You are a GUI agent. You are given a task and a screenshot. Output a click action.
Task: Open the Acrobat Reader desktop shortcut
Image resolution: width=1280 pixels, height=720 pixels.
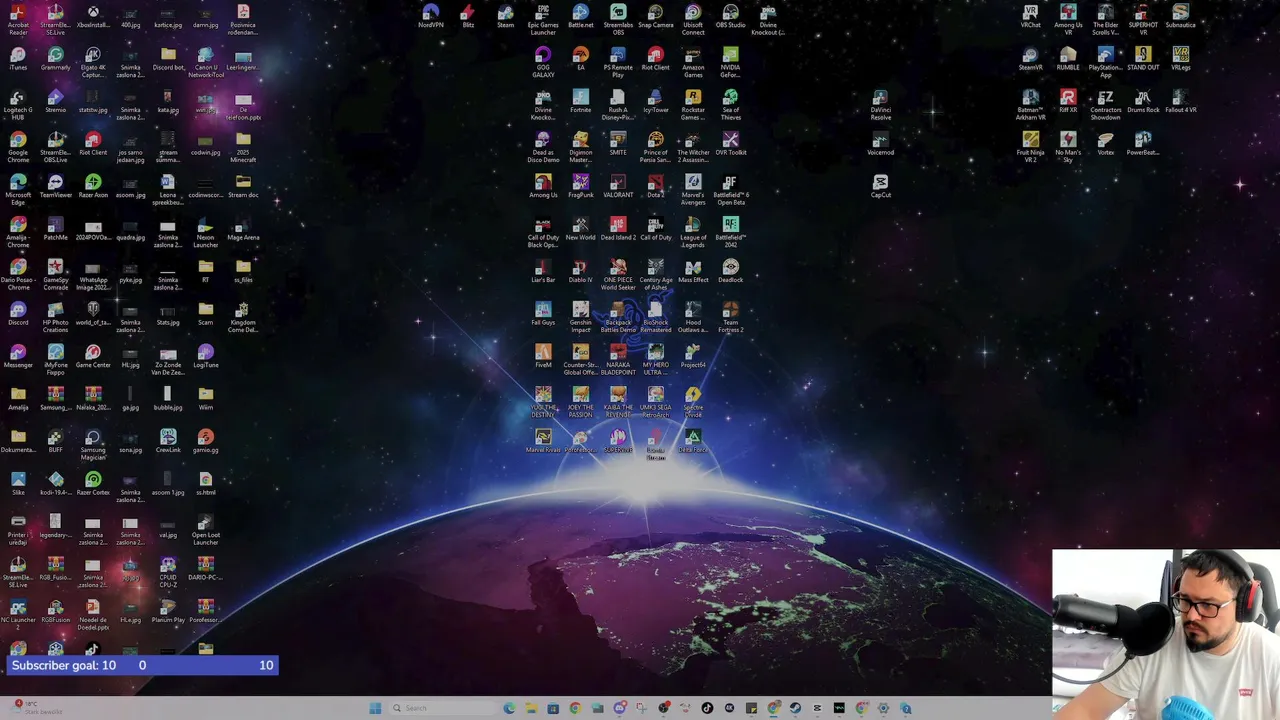click(x=18, y=19)
